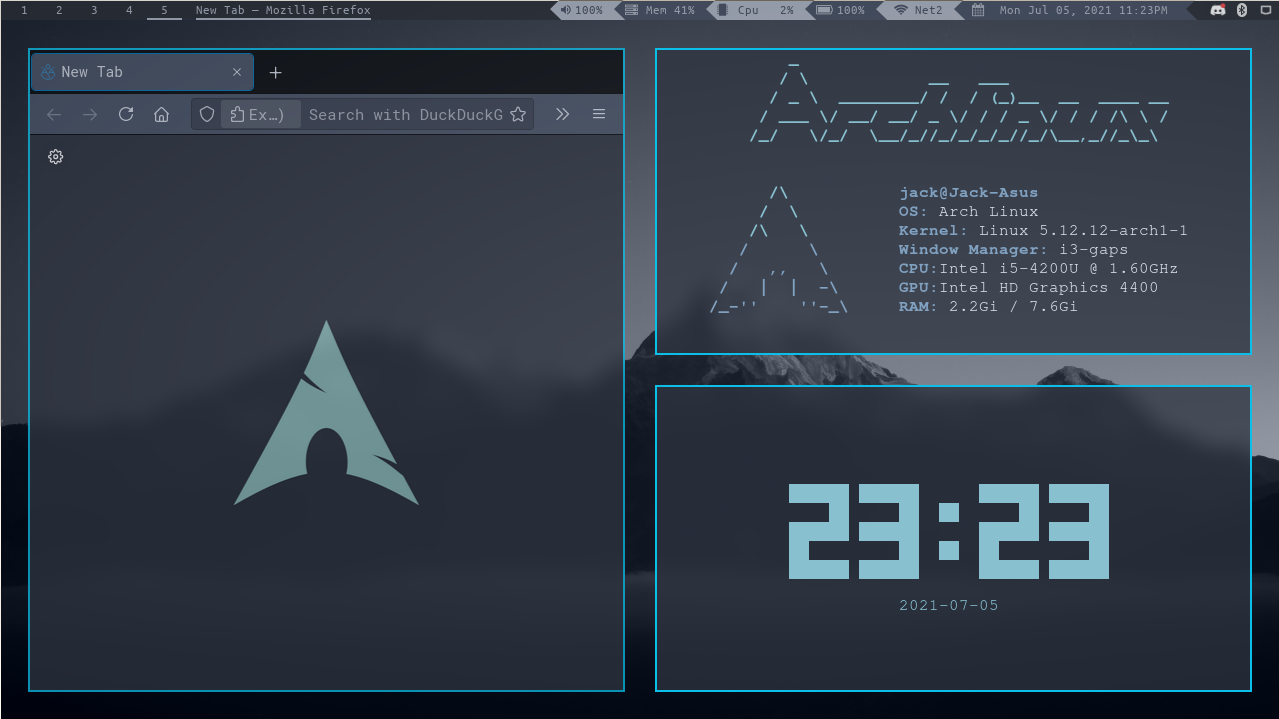The height and width of the screenshot is (719, 1279).
Task: Click the 'Window Manager: i3-gaps' line
Action: [1013, 250]
